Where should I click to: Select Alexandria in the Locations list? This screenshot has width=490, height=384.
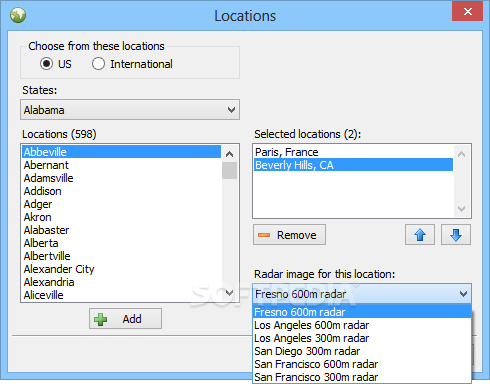click(121, 282)
